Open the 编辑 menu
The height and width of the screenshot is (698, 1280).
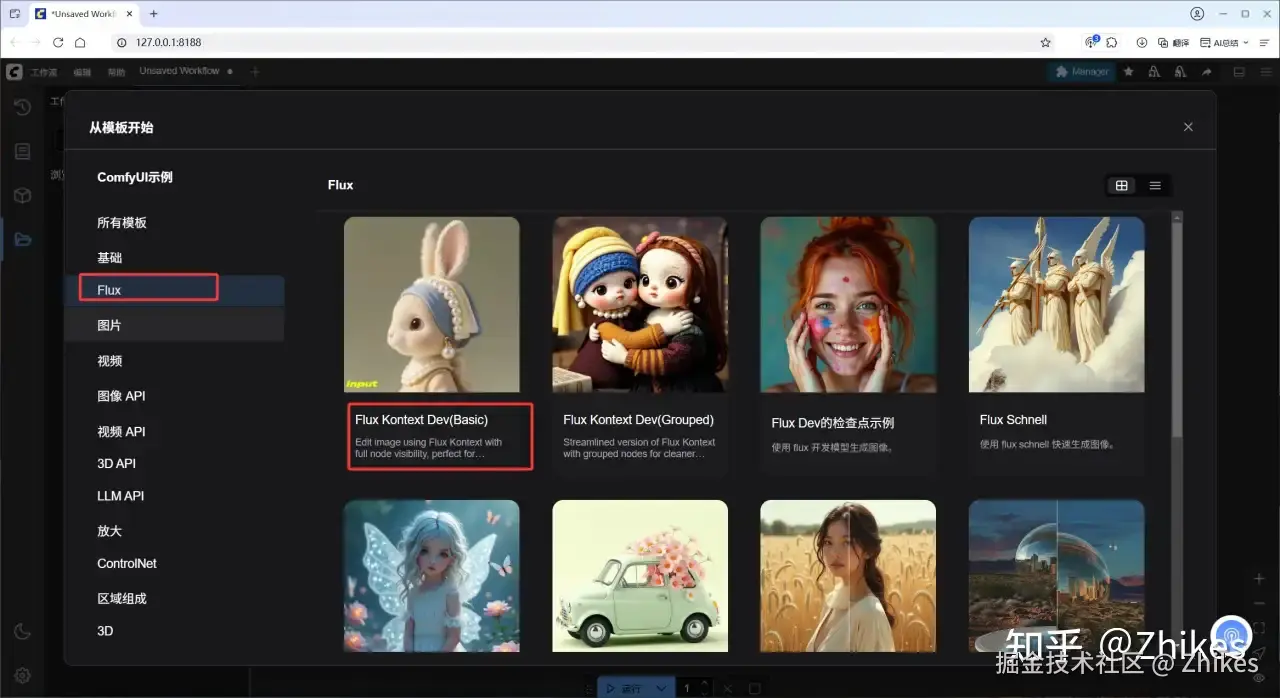coord(82,72)
